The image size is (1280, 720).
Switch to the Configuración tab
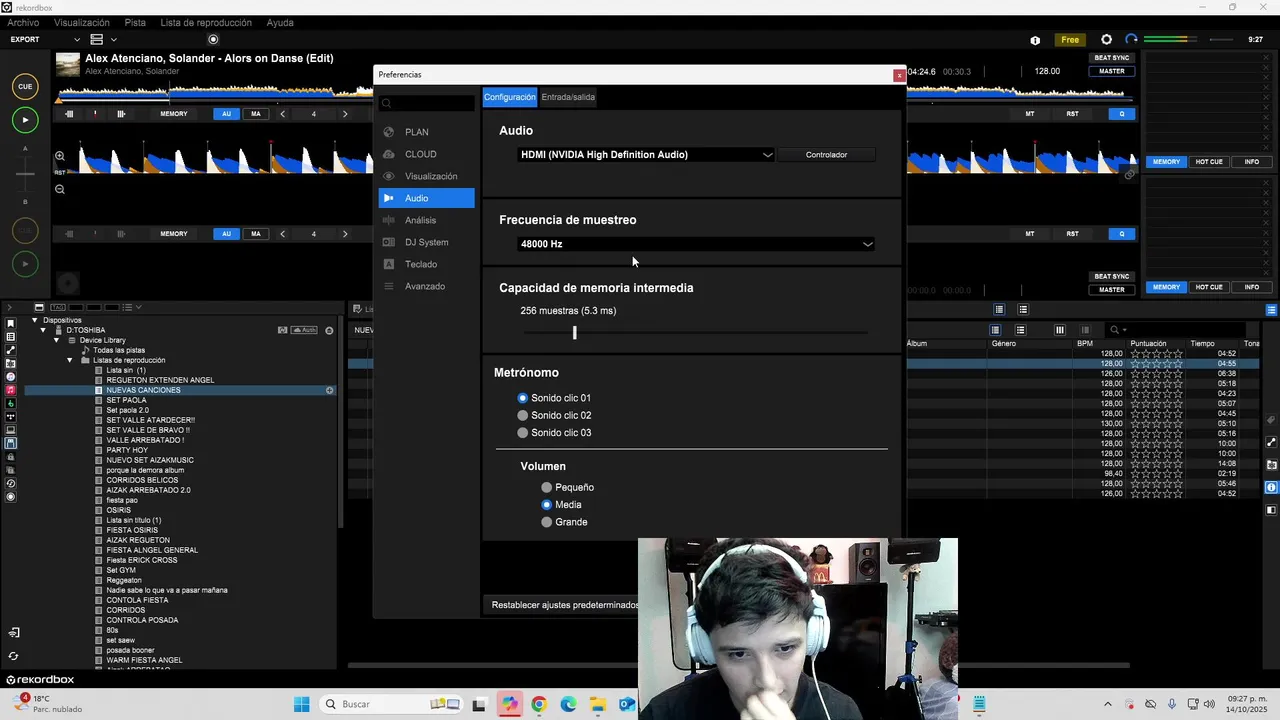coord(510,97)
